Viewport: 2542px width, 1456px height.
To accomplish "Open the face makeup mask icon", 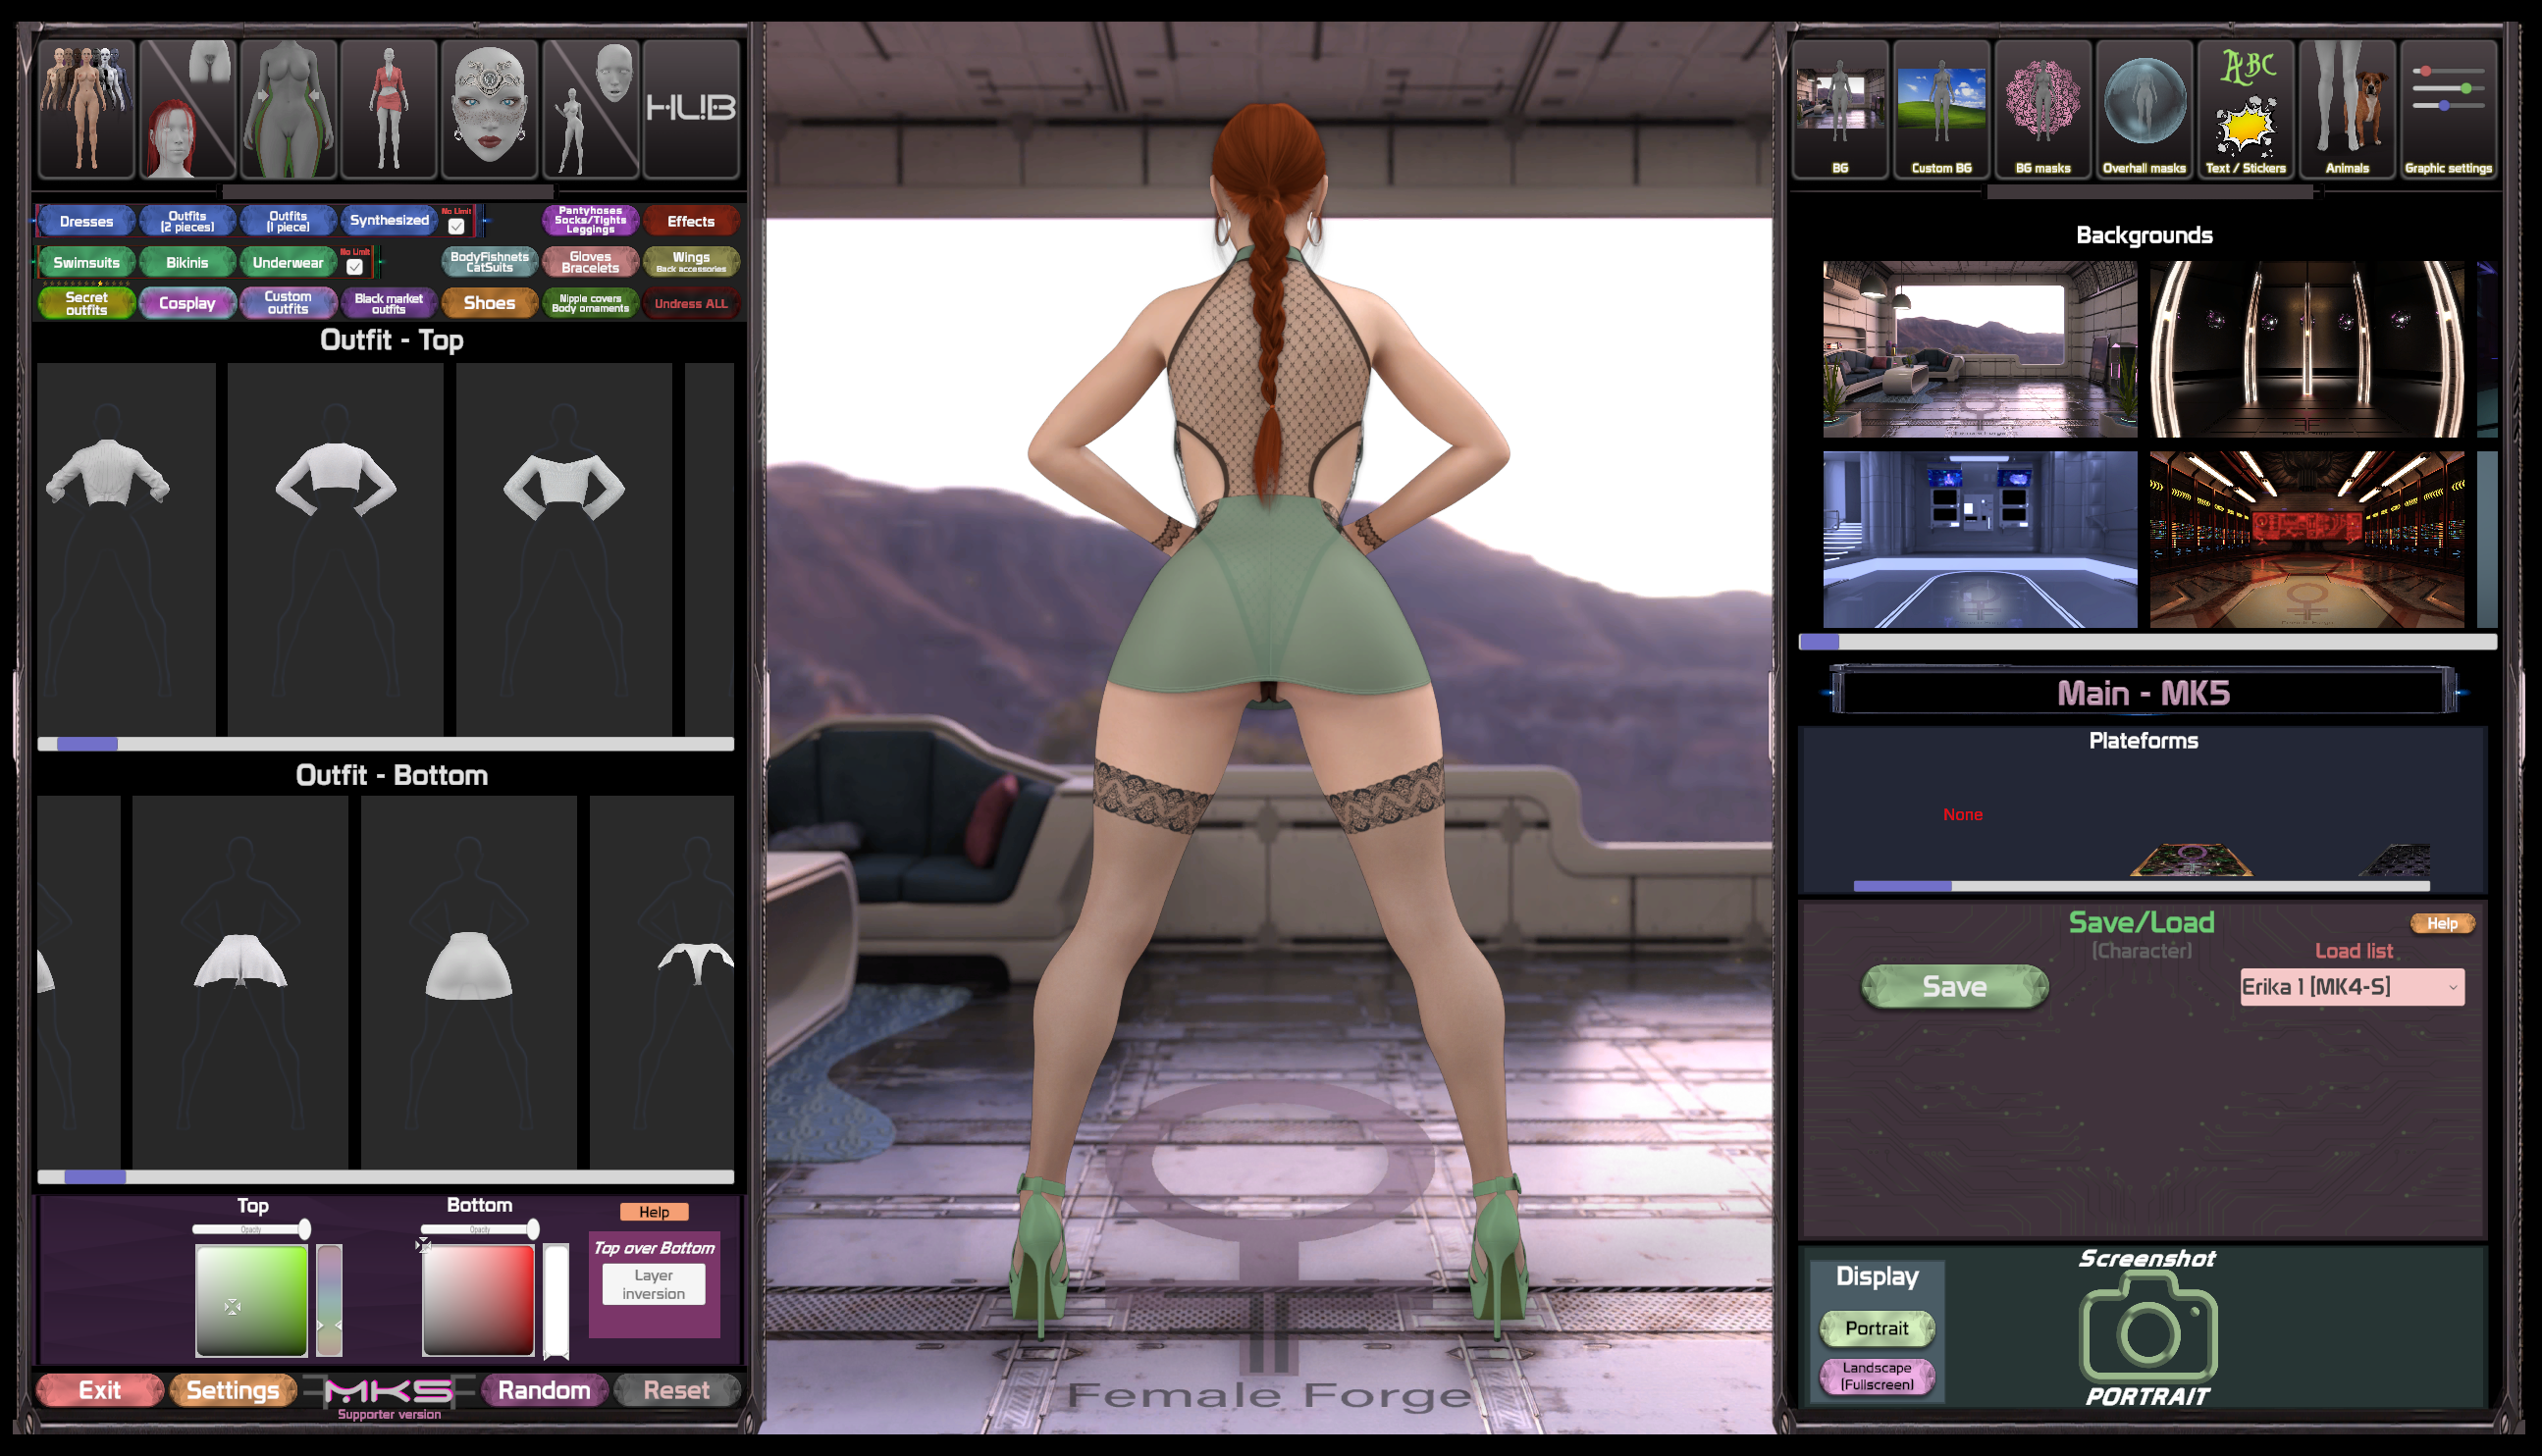I will [x=489, y=108].
